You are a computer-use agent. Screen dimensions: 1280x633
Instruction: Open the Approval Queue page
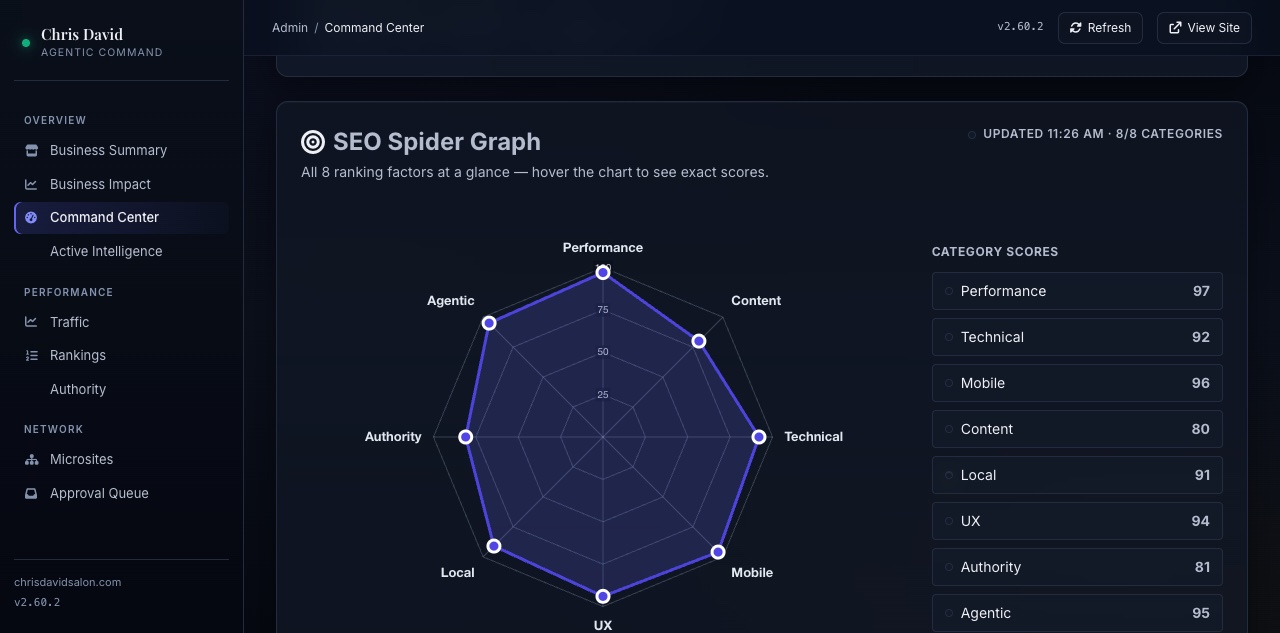coord(121,493)
